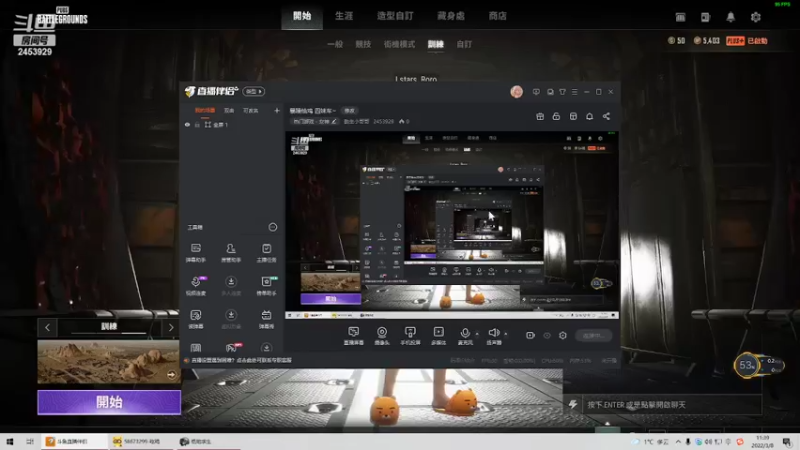This screenshot has height=450, width=800.
Task: Open the 開始 tab in PUBG top menu
Action: (302, 16)
